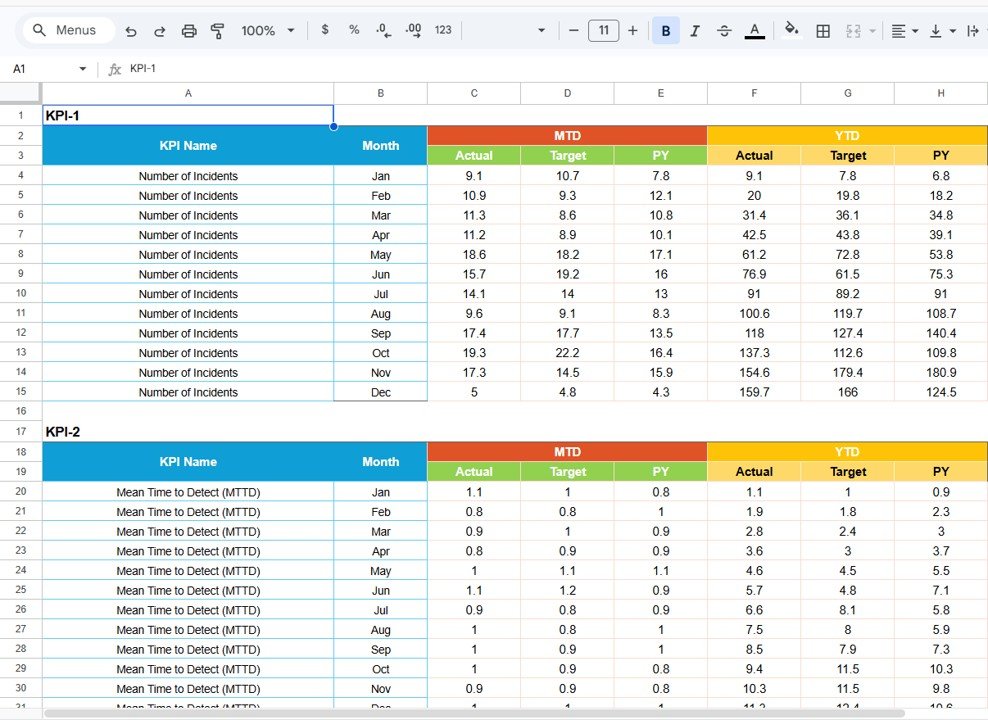Toggle italic formatting on
Viewport: 988px width, 720px height.
pos(695,30)
